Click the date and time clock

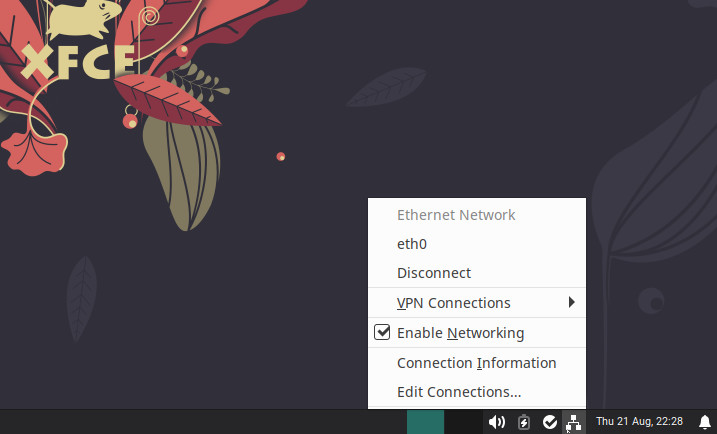(639, 422)
